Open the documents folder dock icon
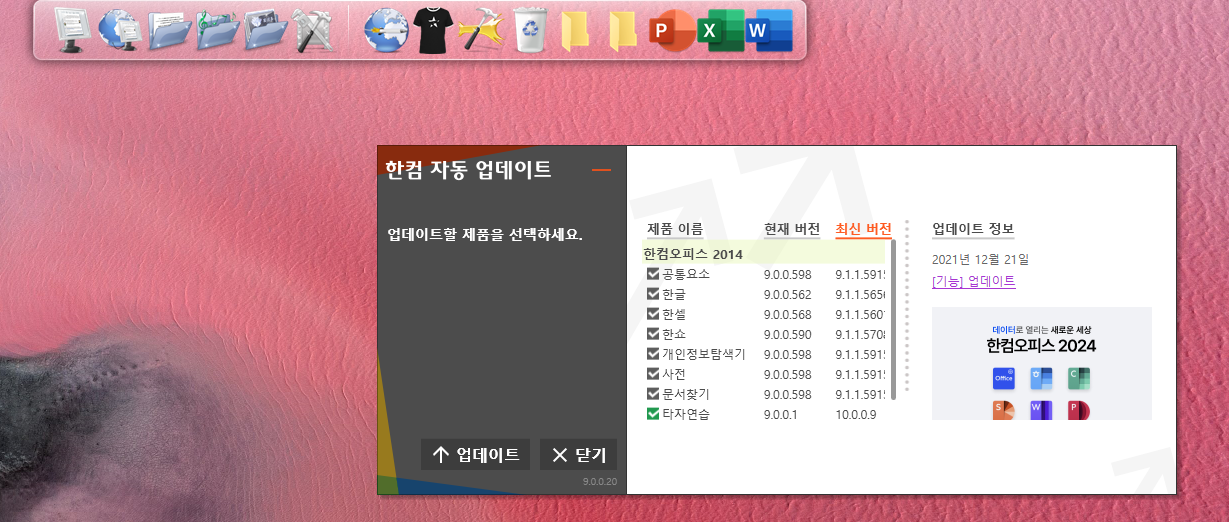Viewport: 1229px width, 522px height. point(169,30)
